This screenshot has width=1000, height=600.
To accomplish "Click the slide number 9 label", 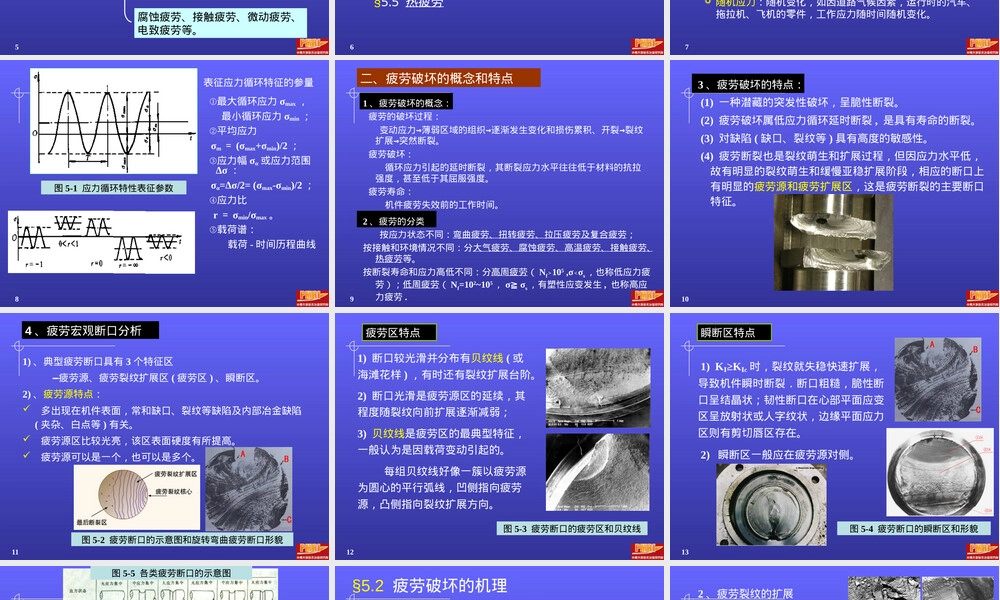I will coord(352,298).
